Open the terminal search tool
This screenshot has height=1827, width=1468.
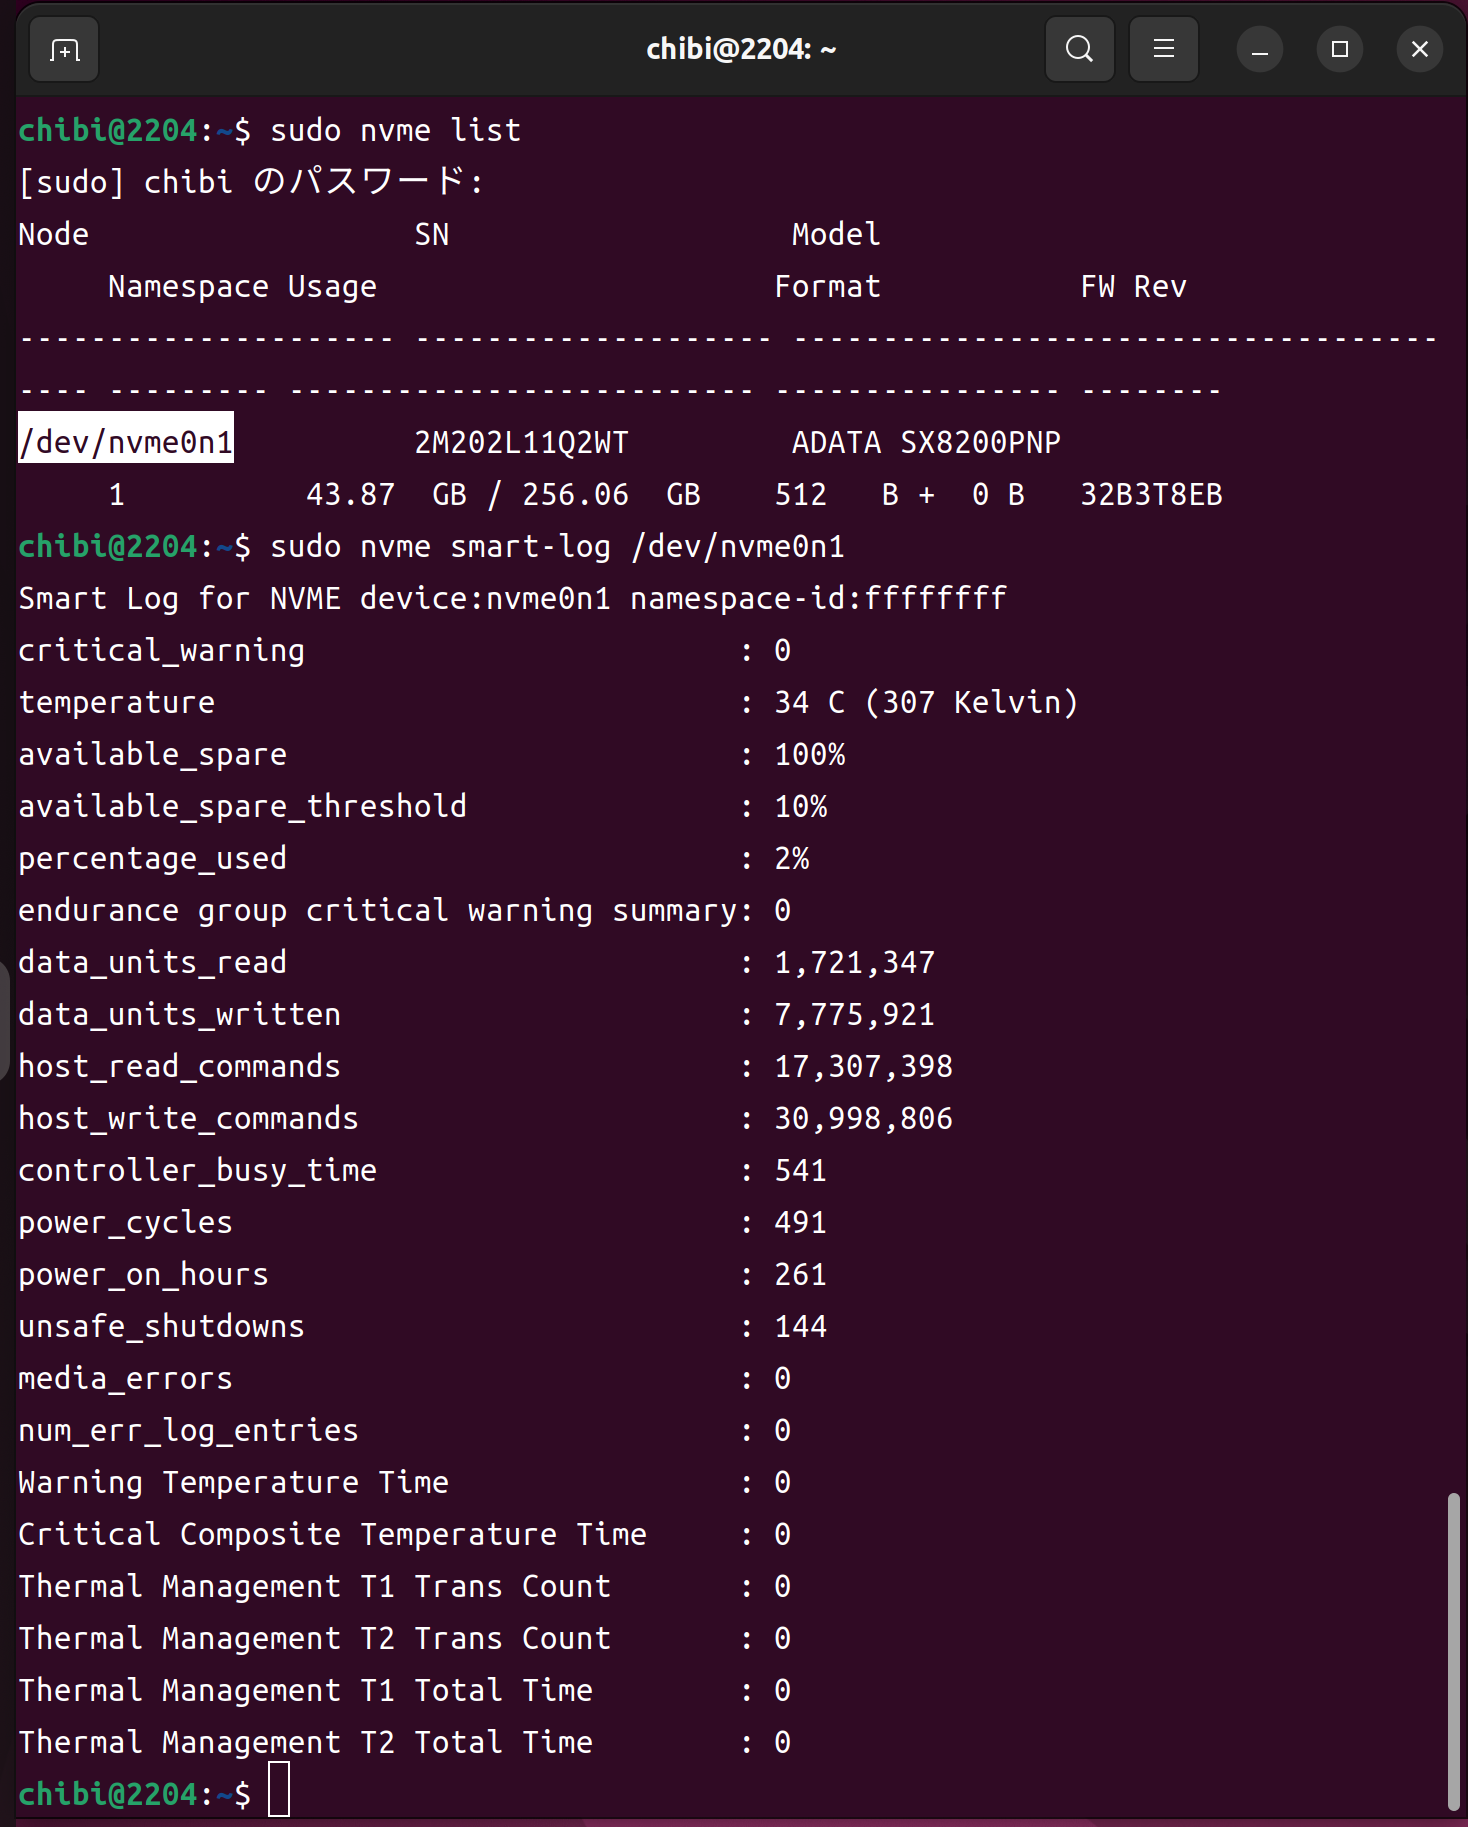click(1079, 49)
